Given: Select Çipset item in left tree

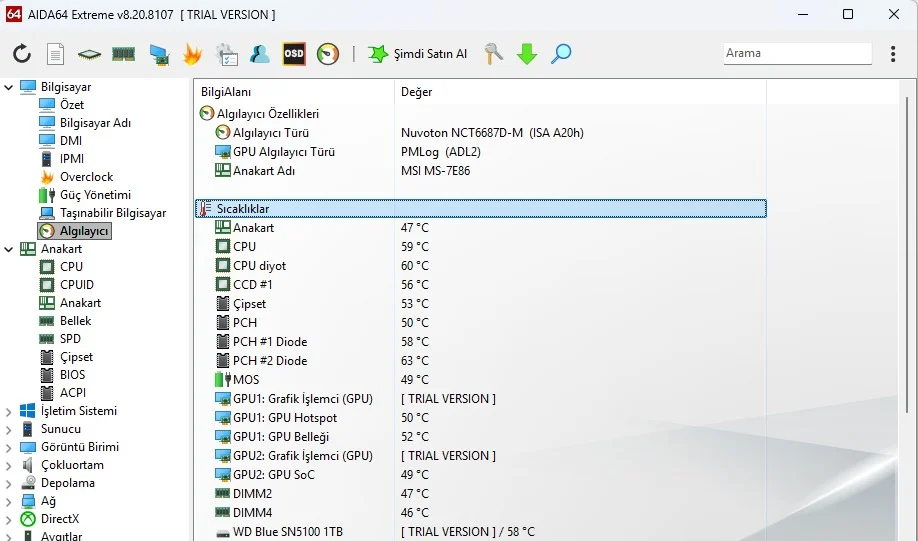Looking at the screenshot, I should 66,357.
